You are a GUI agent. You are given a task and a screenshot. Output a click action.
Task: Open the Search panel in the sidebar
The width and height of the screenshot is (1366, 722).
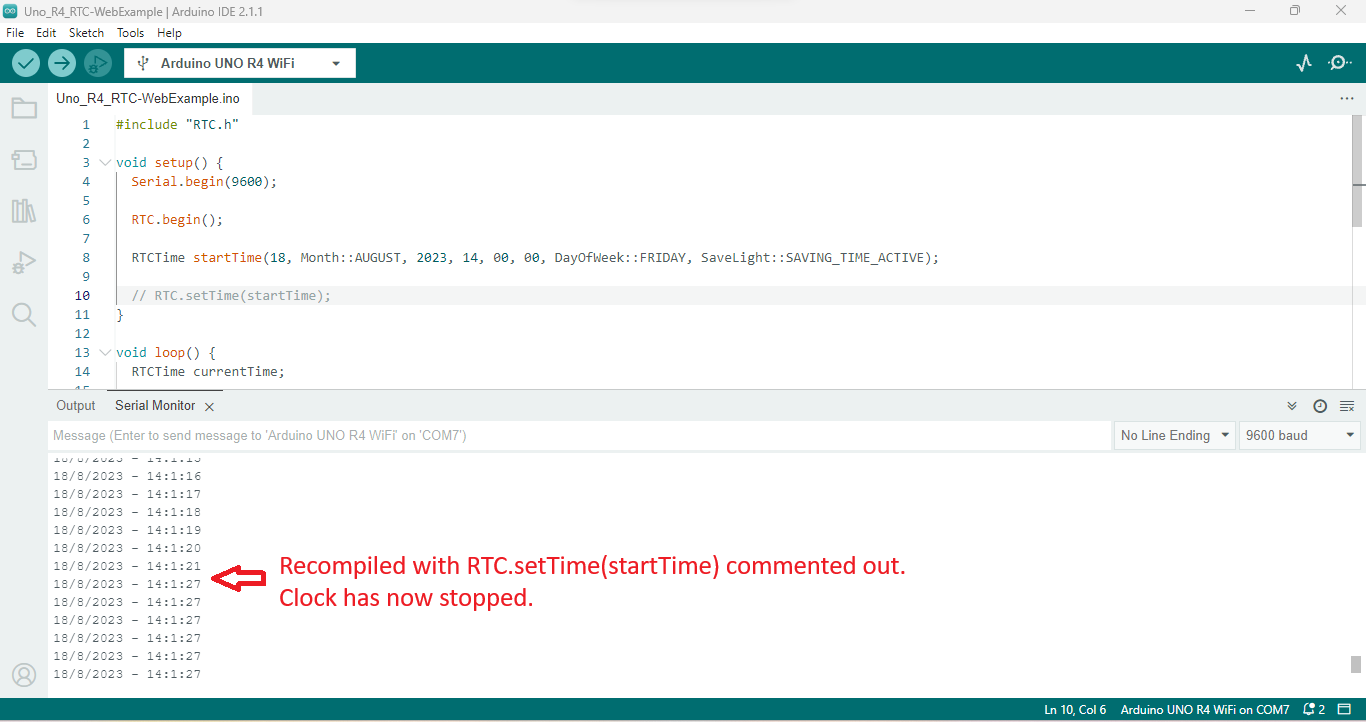[x=24, y=314]
